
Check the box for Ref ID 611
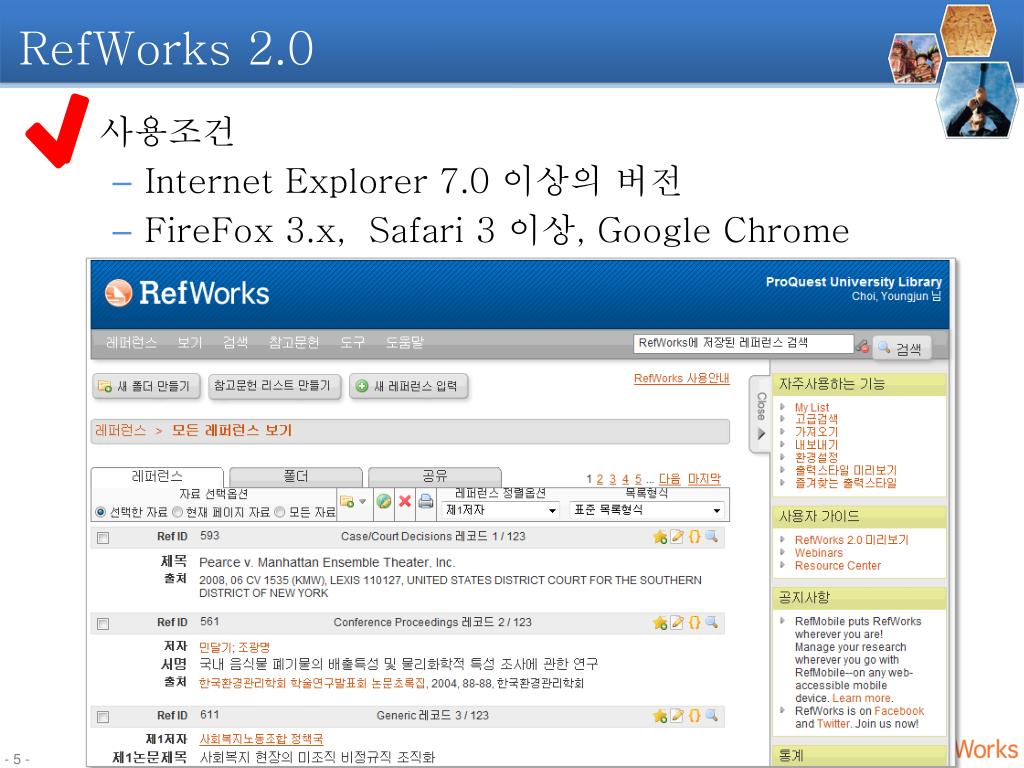pyautogui.click(x=103, y=717)
